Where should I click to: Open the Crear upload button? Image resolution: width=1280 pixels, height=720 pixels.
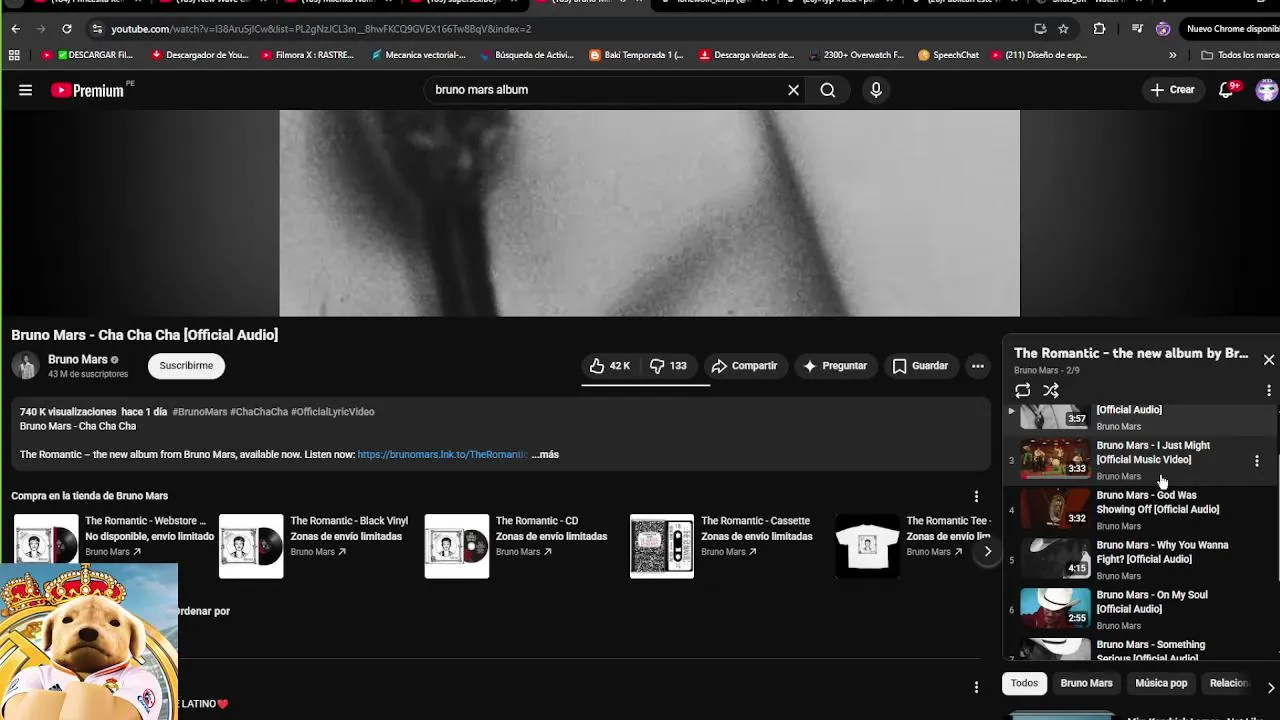1172,90
